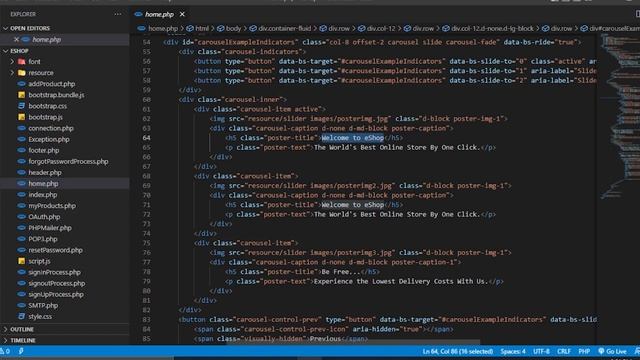
Task: Open myProducts.php file
Action: [52, 206]
